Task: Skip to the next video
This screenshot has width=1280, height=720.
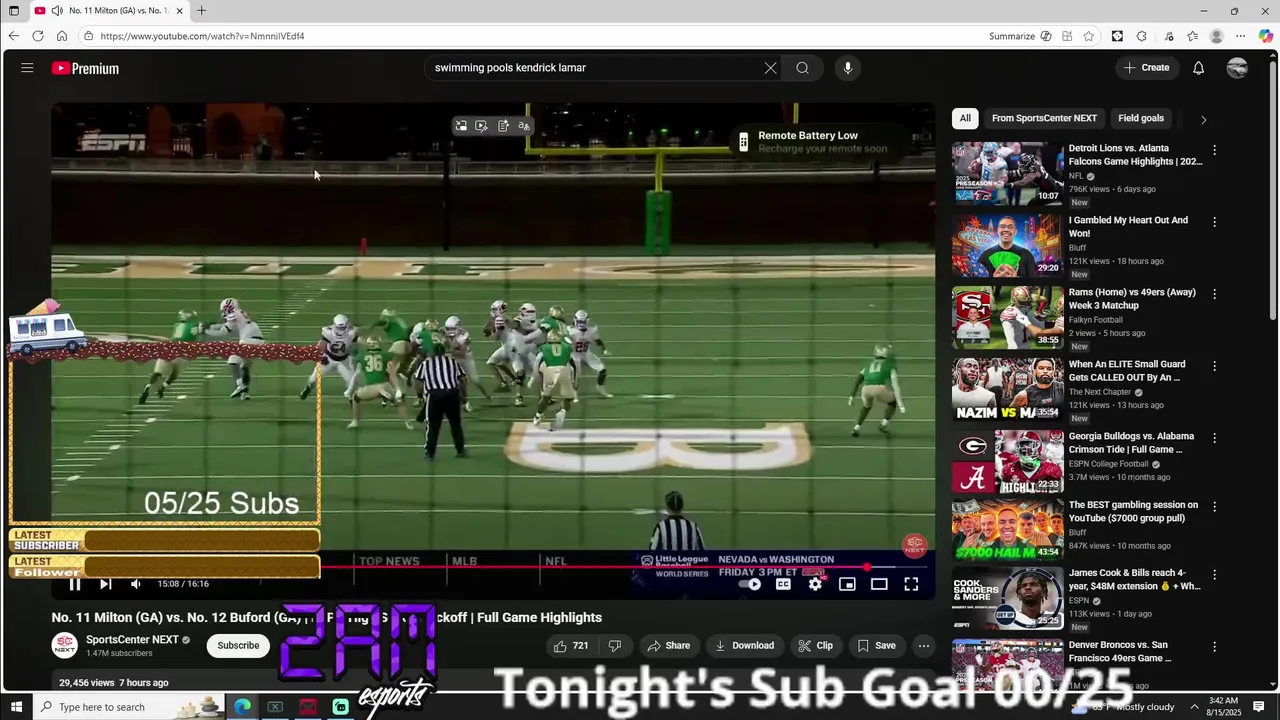Action: click(x=105, y=584)
